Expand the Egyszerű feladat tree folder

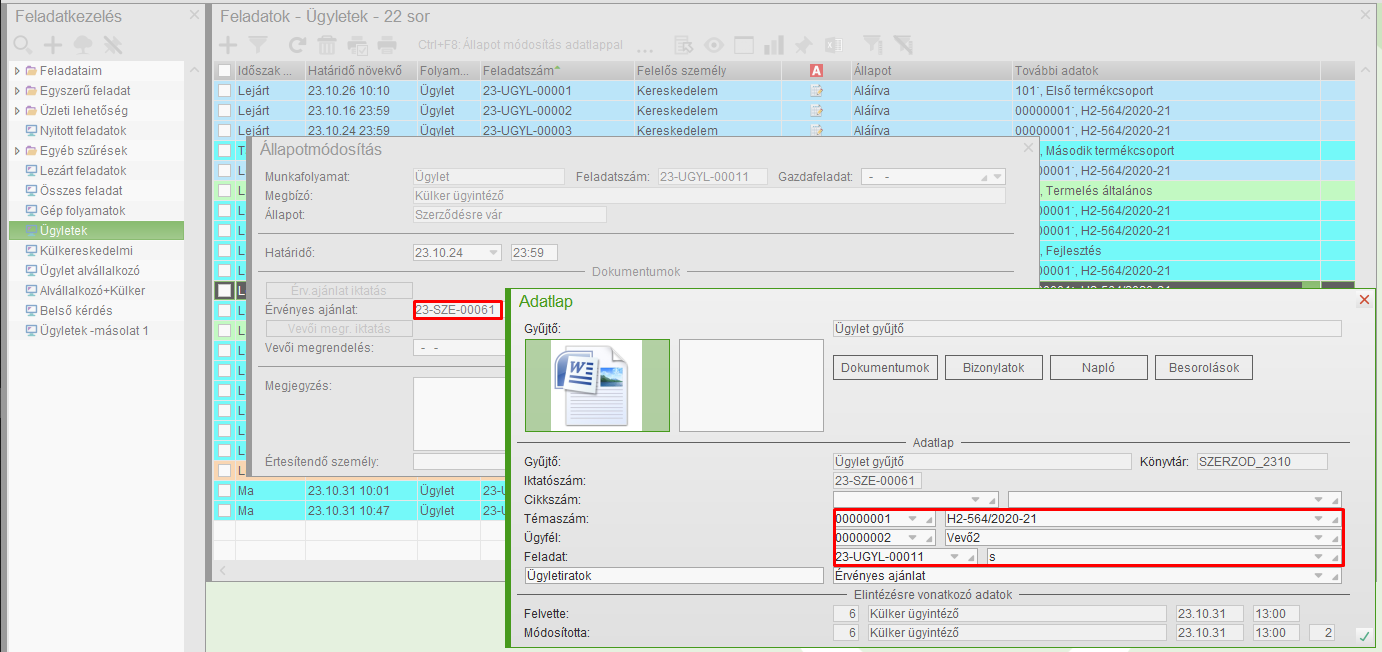tap(16, 91)
